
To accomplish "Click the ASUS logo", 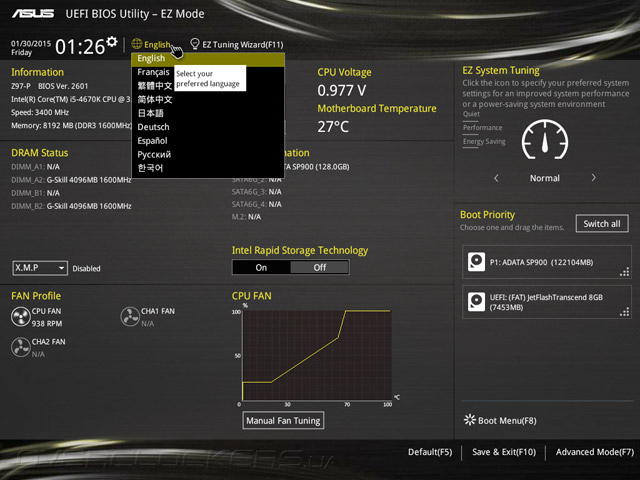I will point(33,14).
